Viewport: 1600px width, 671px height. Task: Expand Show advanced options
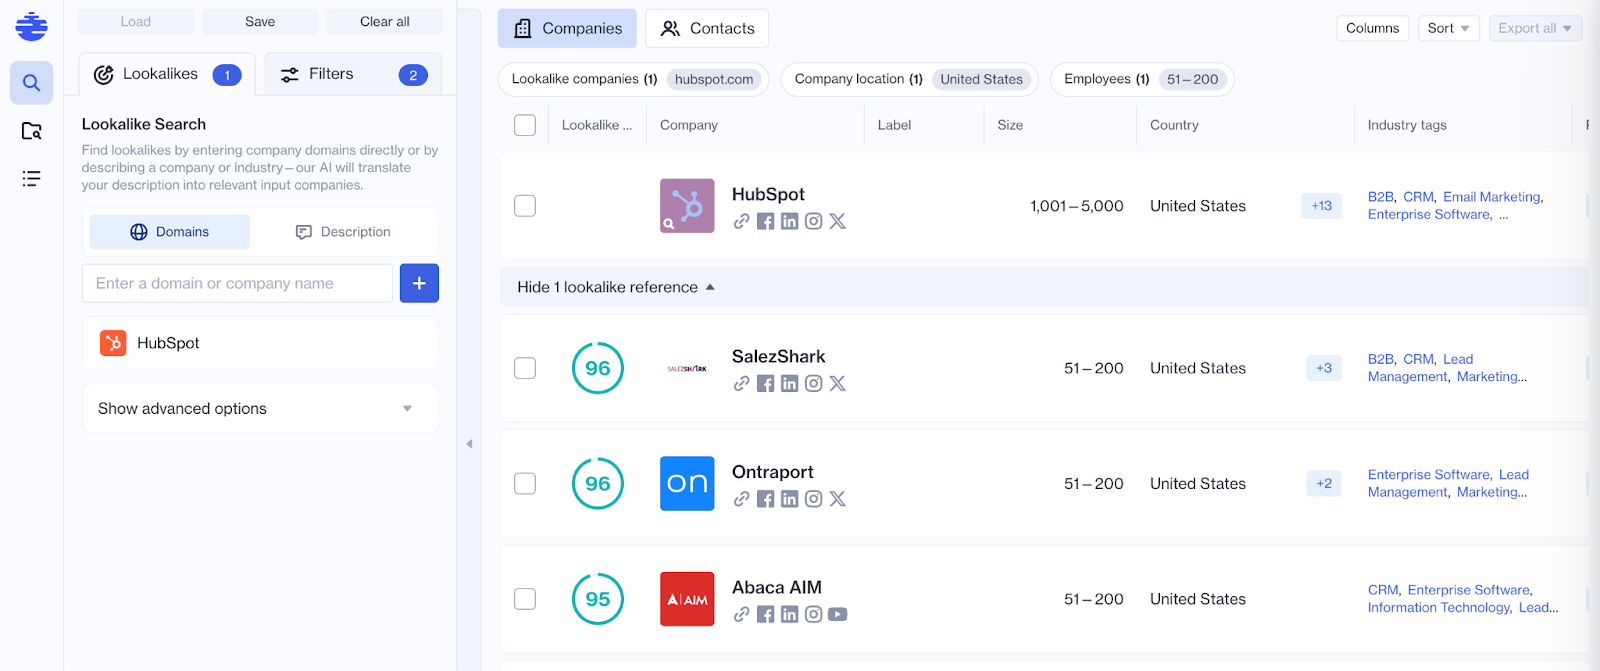(x=260, y=408)
